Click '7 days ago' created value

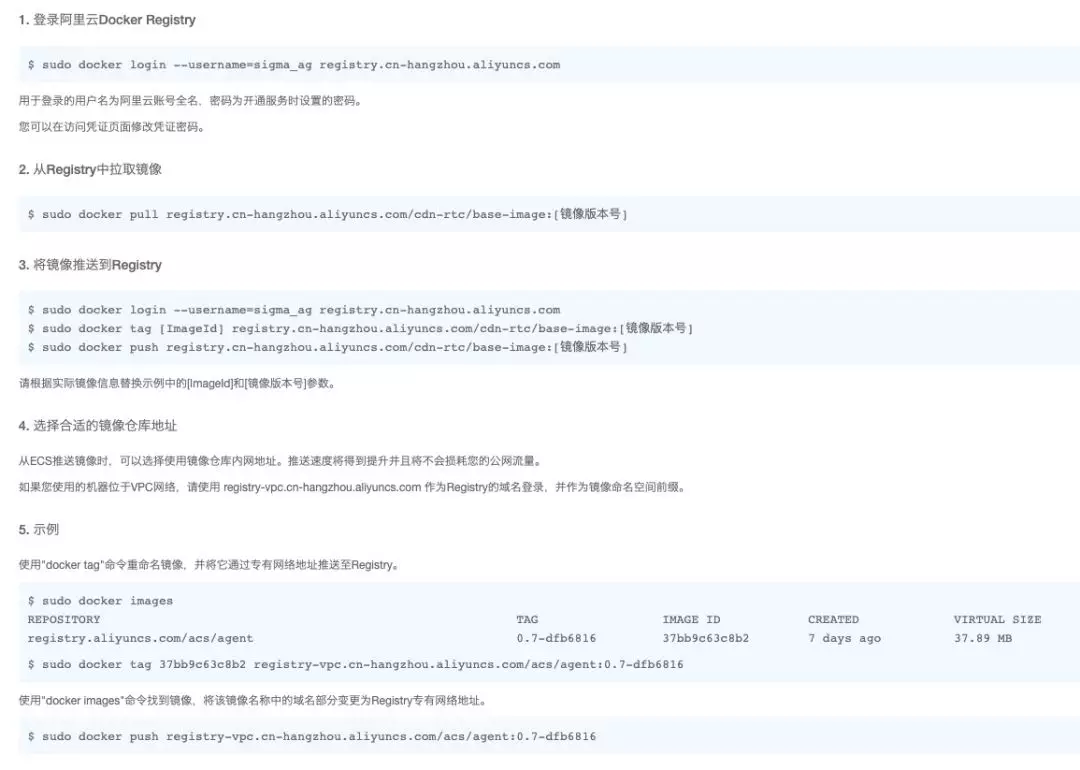coord(844,638)
